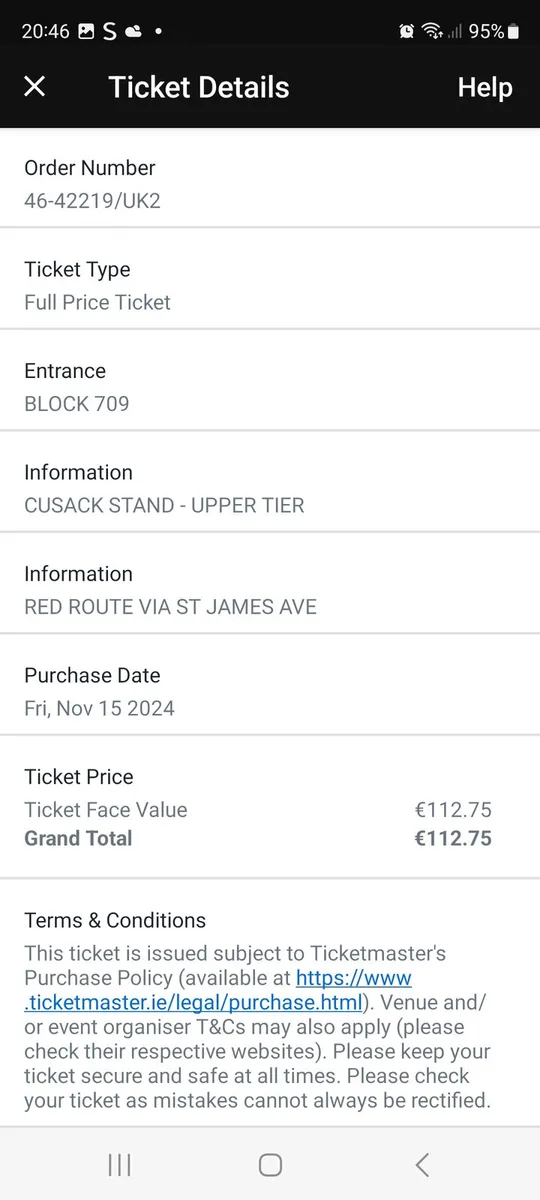Tap the Android recent apps icon
The width and height of the screenshot is (540, 1200).
tap(119, 1164)
